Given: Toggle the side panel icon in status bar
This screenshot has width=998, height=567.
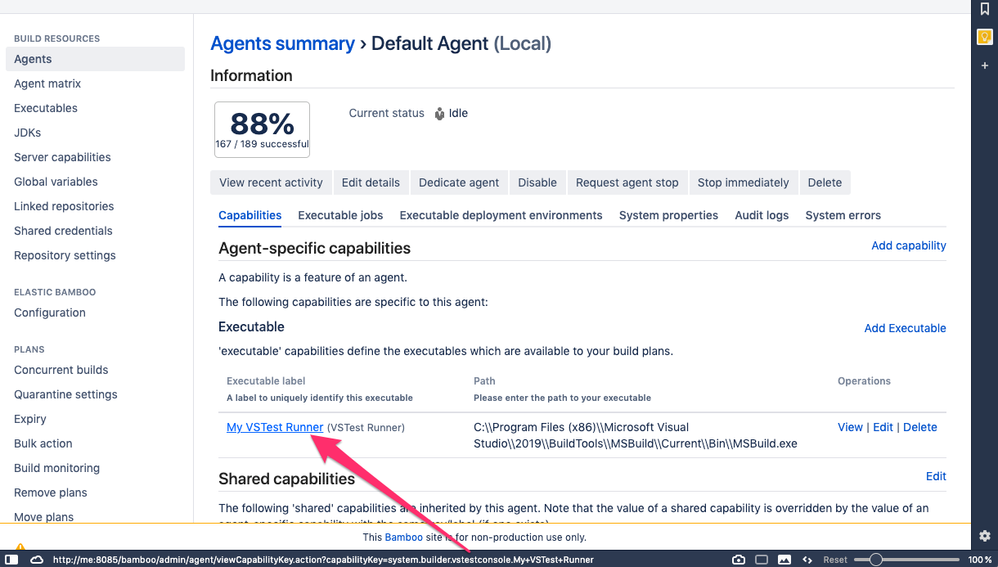Looking at the screenshot, I should pyautogui.click(x=12, y=559).
